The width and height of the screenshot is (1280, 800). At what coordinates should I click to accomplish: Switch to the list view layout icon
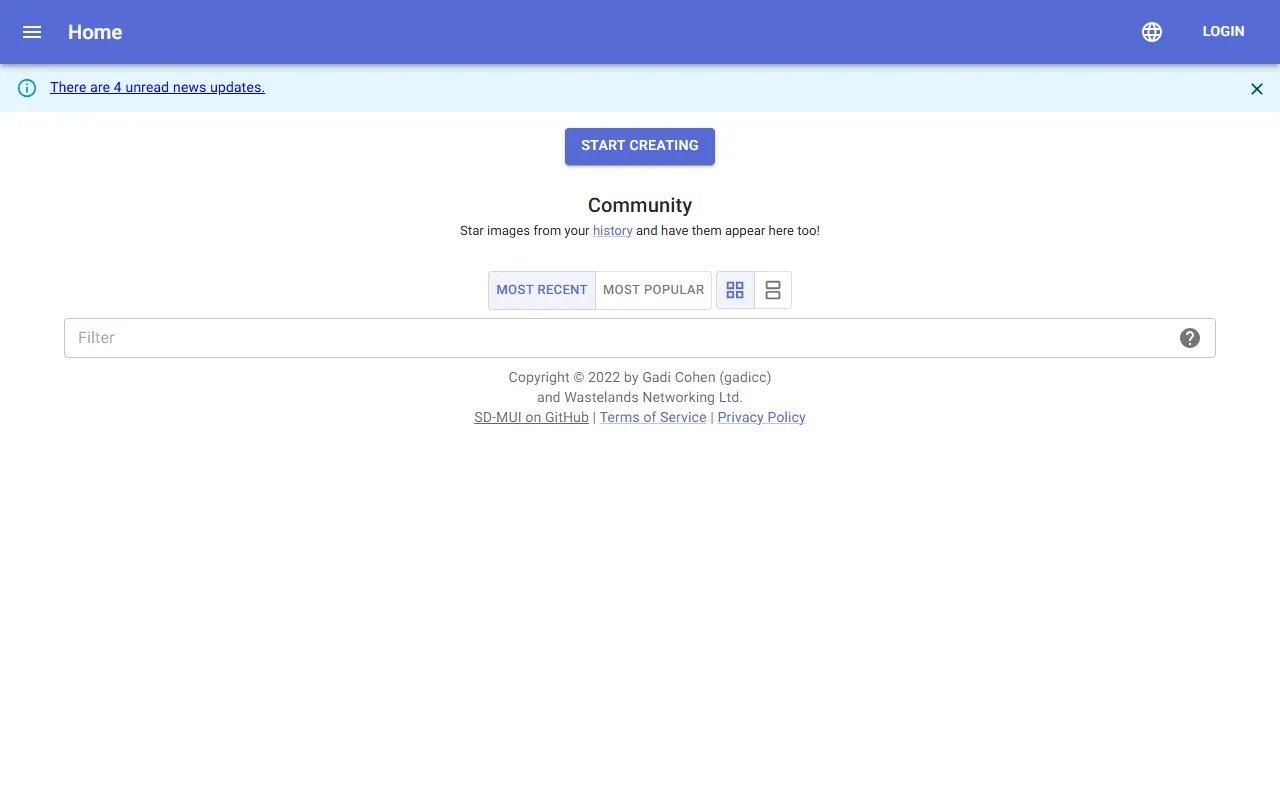773,290
